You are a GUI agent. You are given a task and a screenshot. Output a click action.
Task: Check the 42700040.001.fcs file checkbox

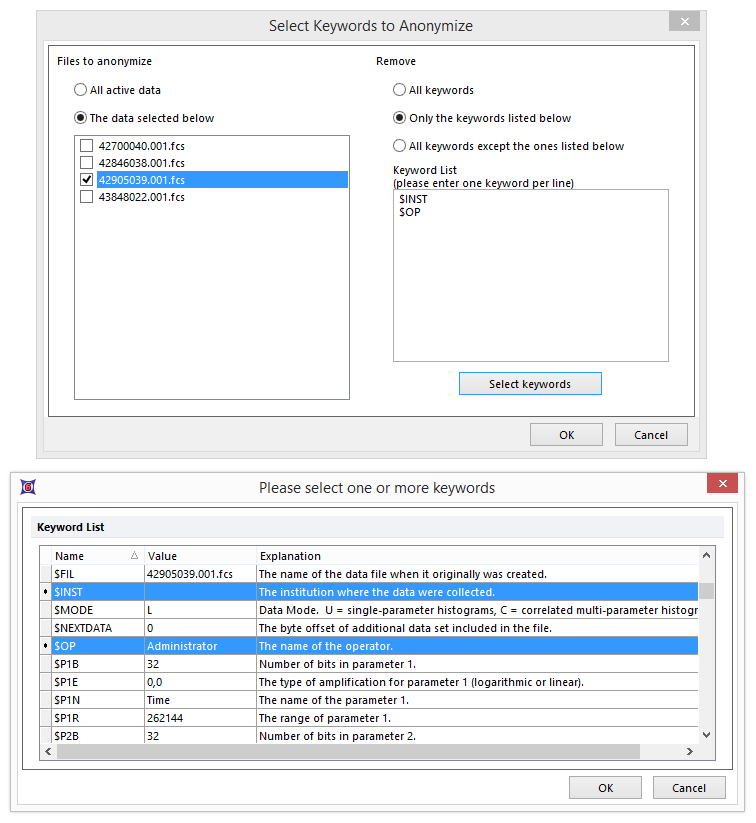[87, 145]
